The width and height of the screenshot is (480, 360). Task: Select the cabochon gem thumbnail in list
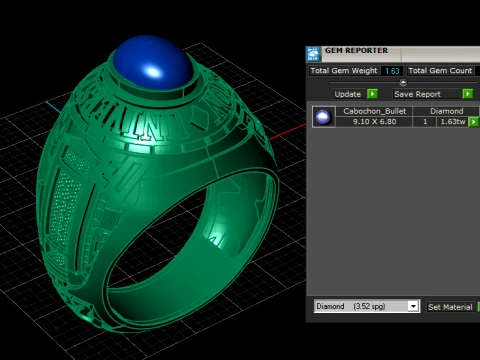(x=323, y=117)
